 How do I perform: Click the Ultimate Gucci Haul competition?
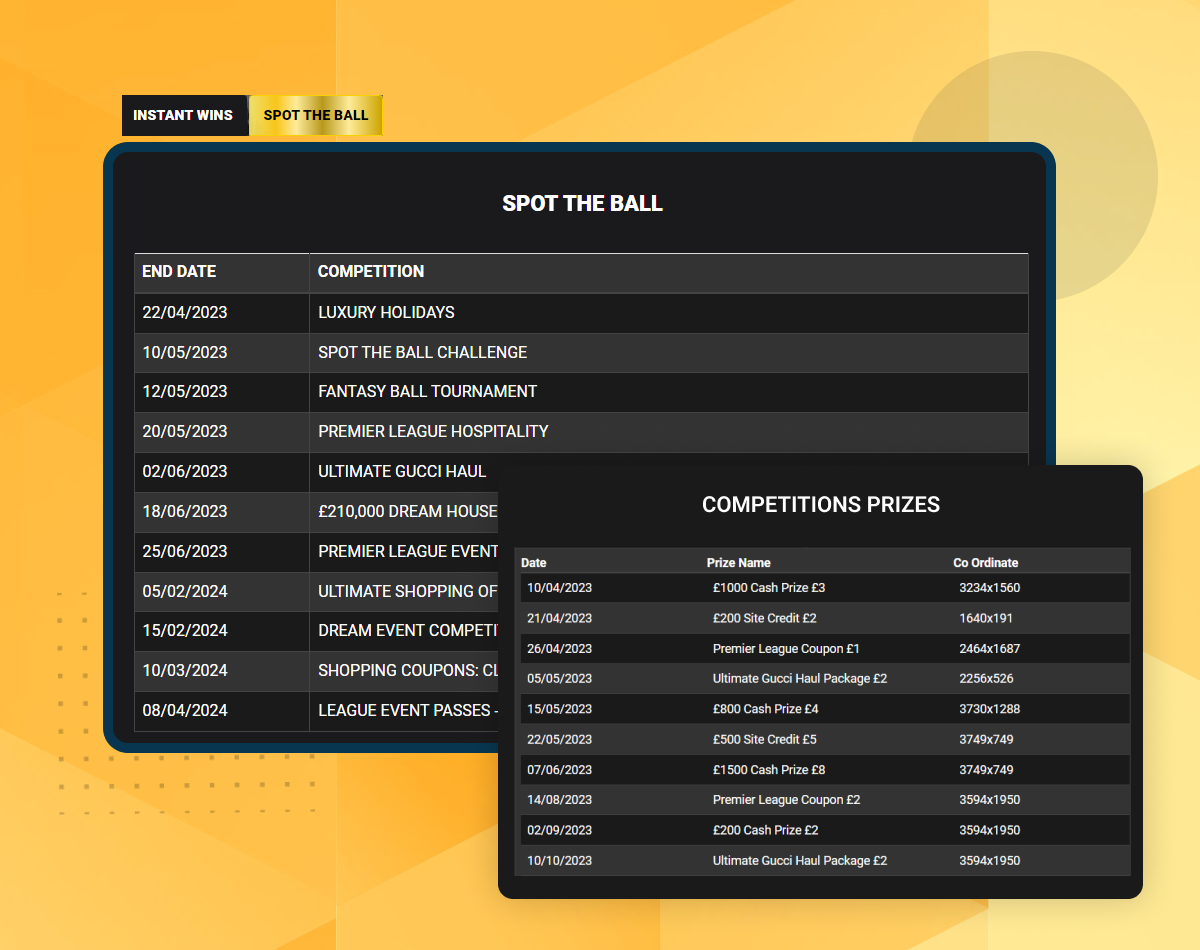click(402, 472)
